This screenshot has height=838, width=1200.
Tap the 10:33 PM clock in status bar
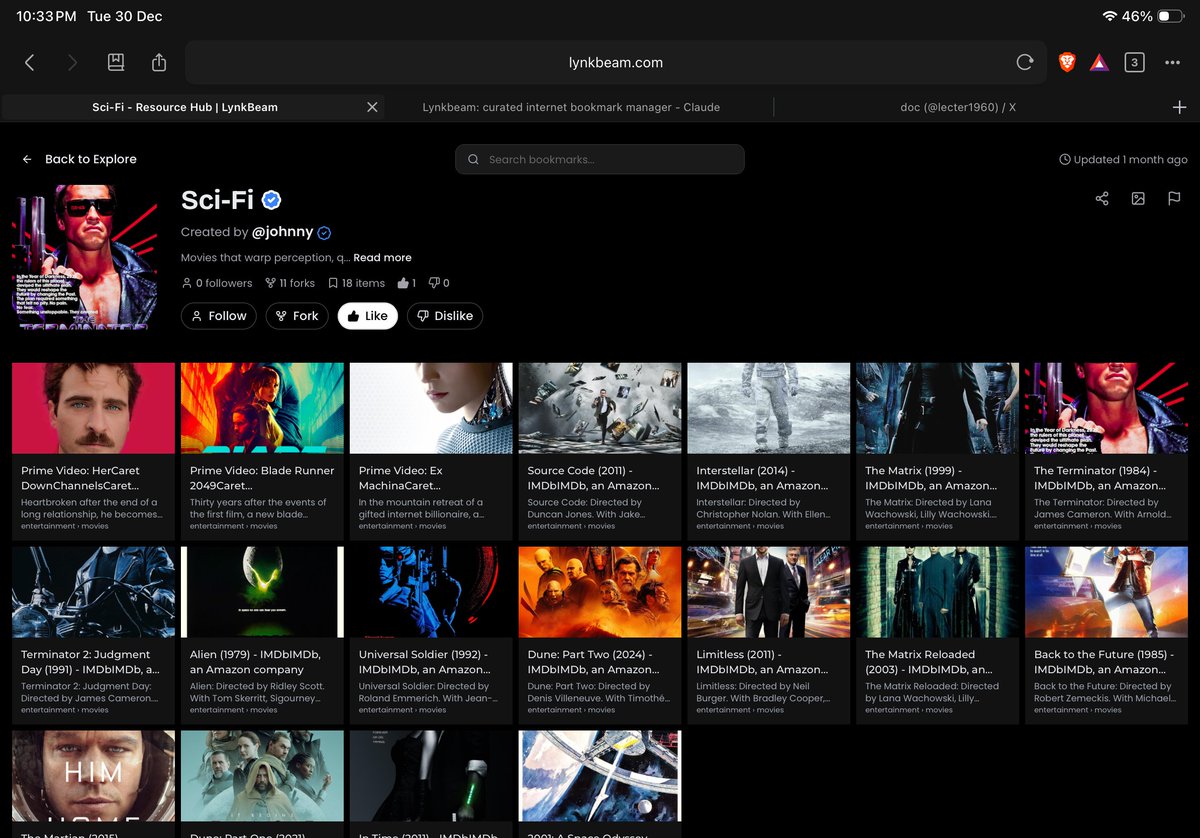click(x=47, y=16)
